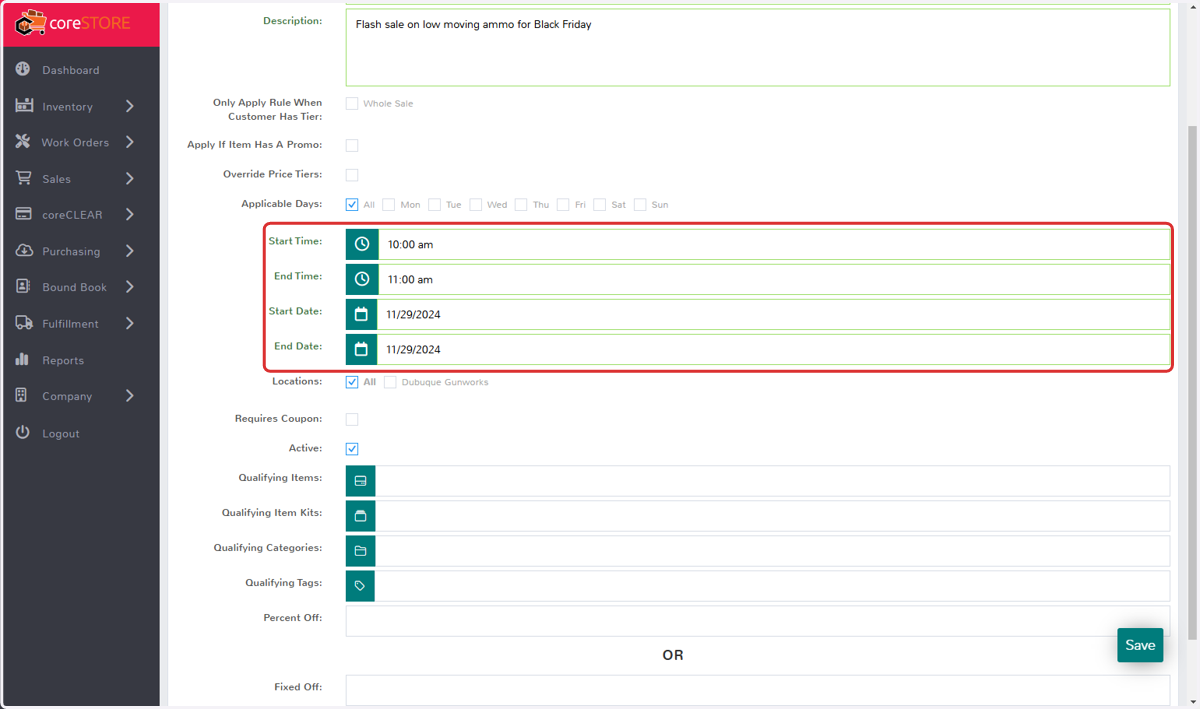Click the Qualifying Item Kits icon
The image size is (1200, 709).
click(360, 516)
